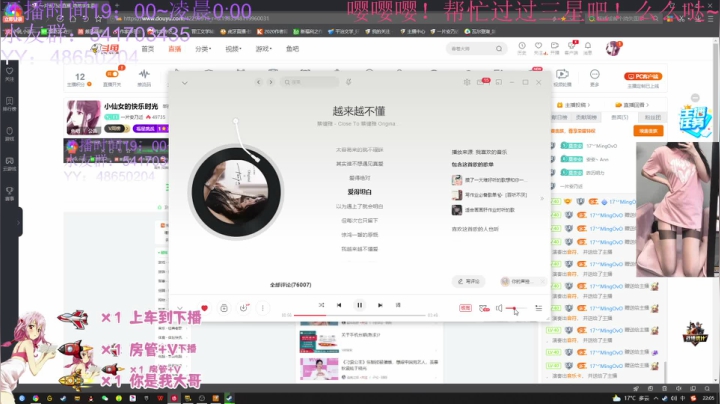Collapse the player view with down chevron

(185, 83)
